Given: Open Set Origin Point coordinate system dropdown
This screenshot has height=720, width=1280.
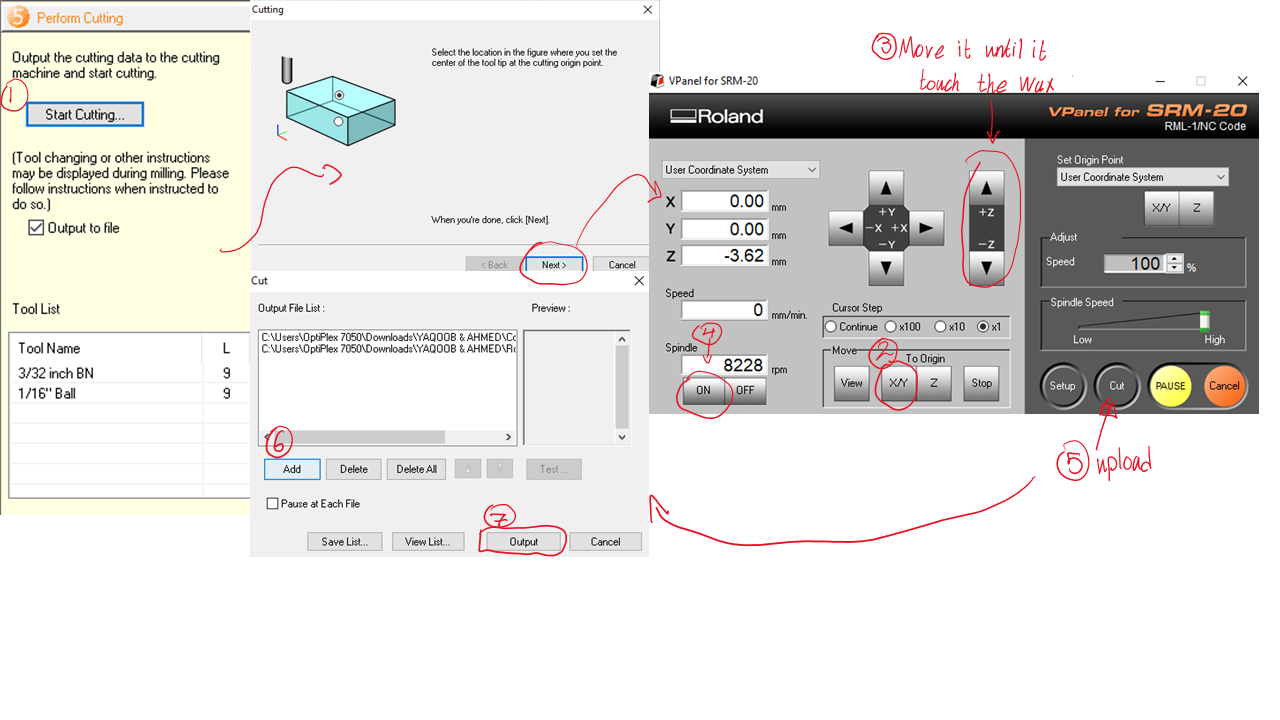Looking at the screenshot, I should [1142, 177].
